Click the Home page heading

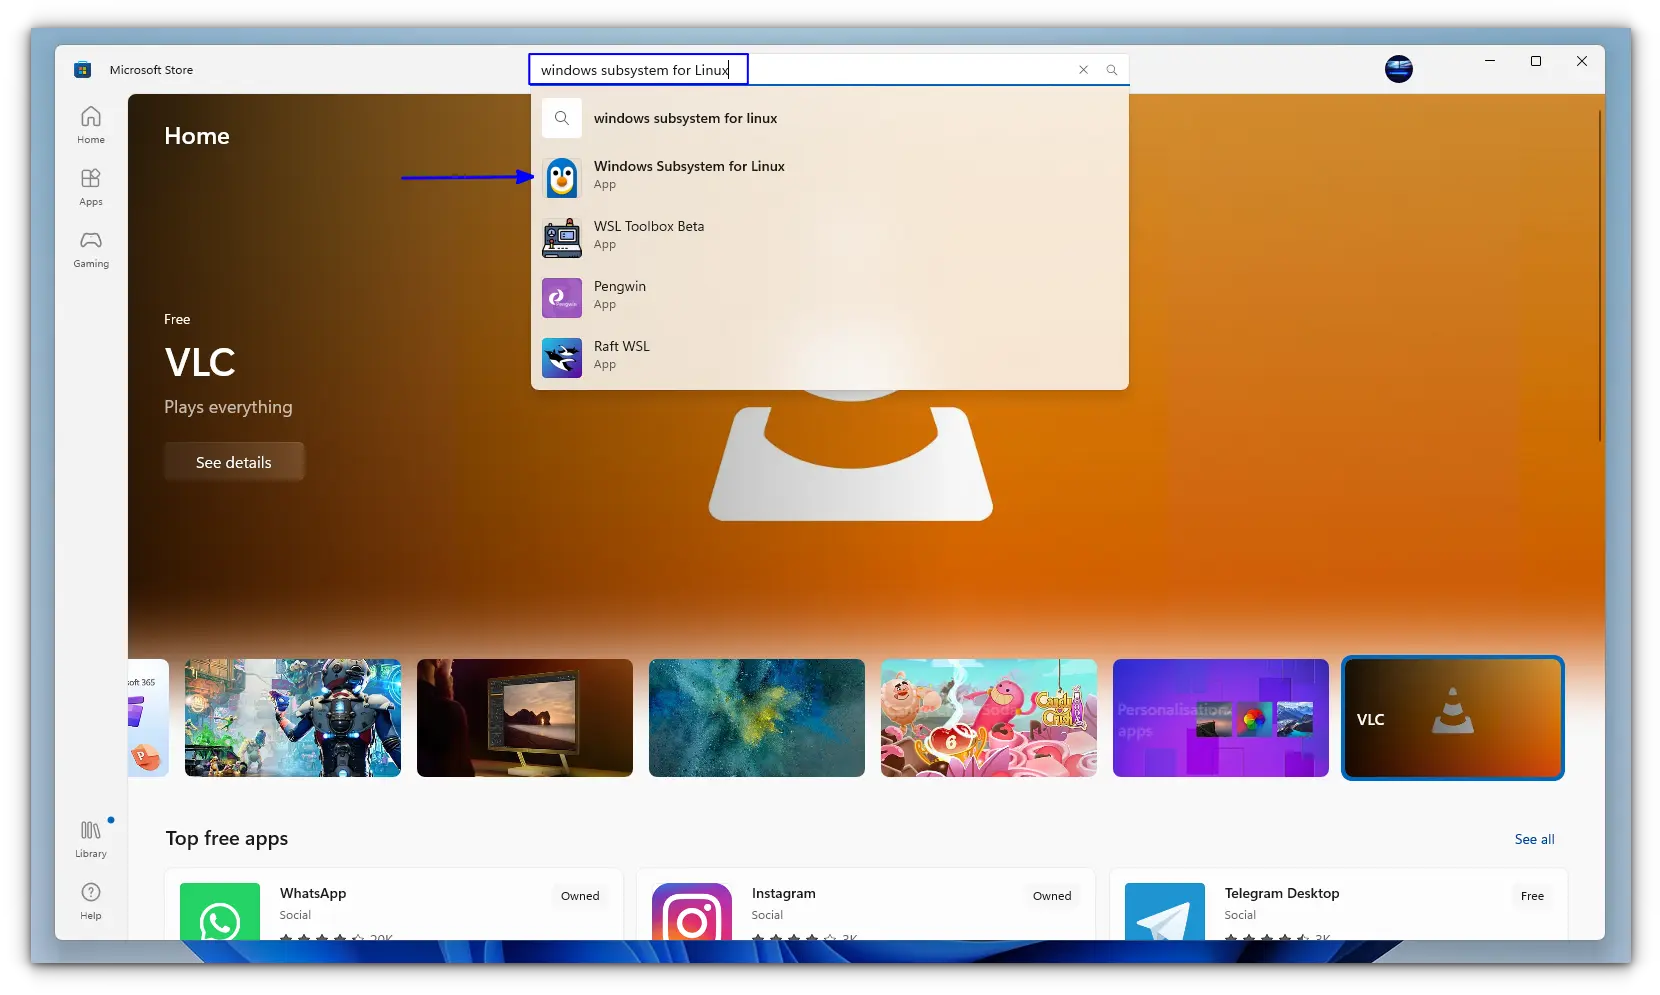pos(197,136)
